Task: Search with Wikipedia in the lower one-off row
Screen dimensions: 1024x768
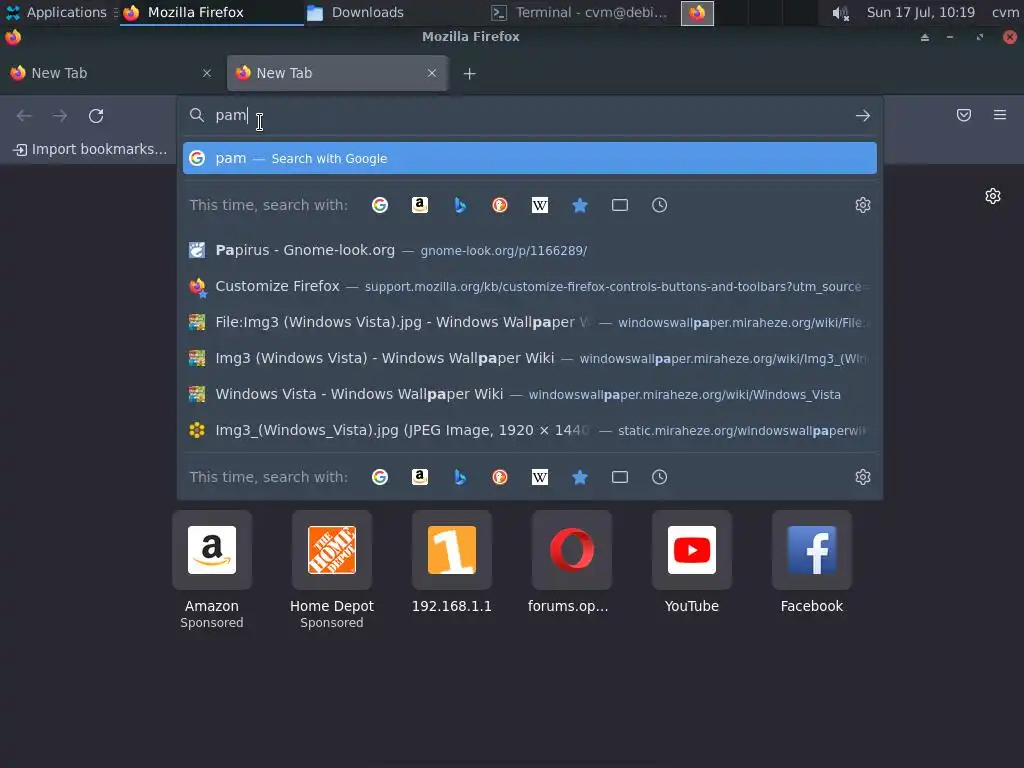Action: pos(539,477)
